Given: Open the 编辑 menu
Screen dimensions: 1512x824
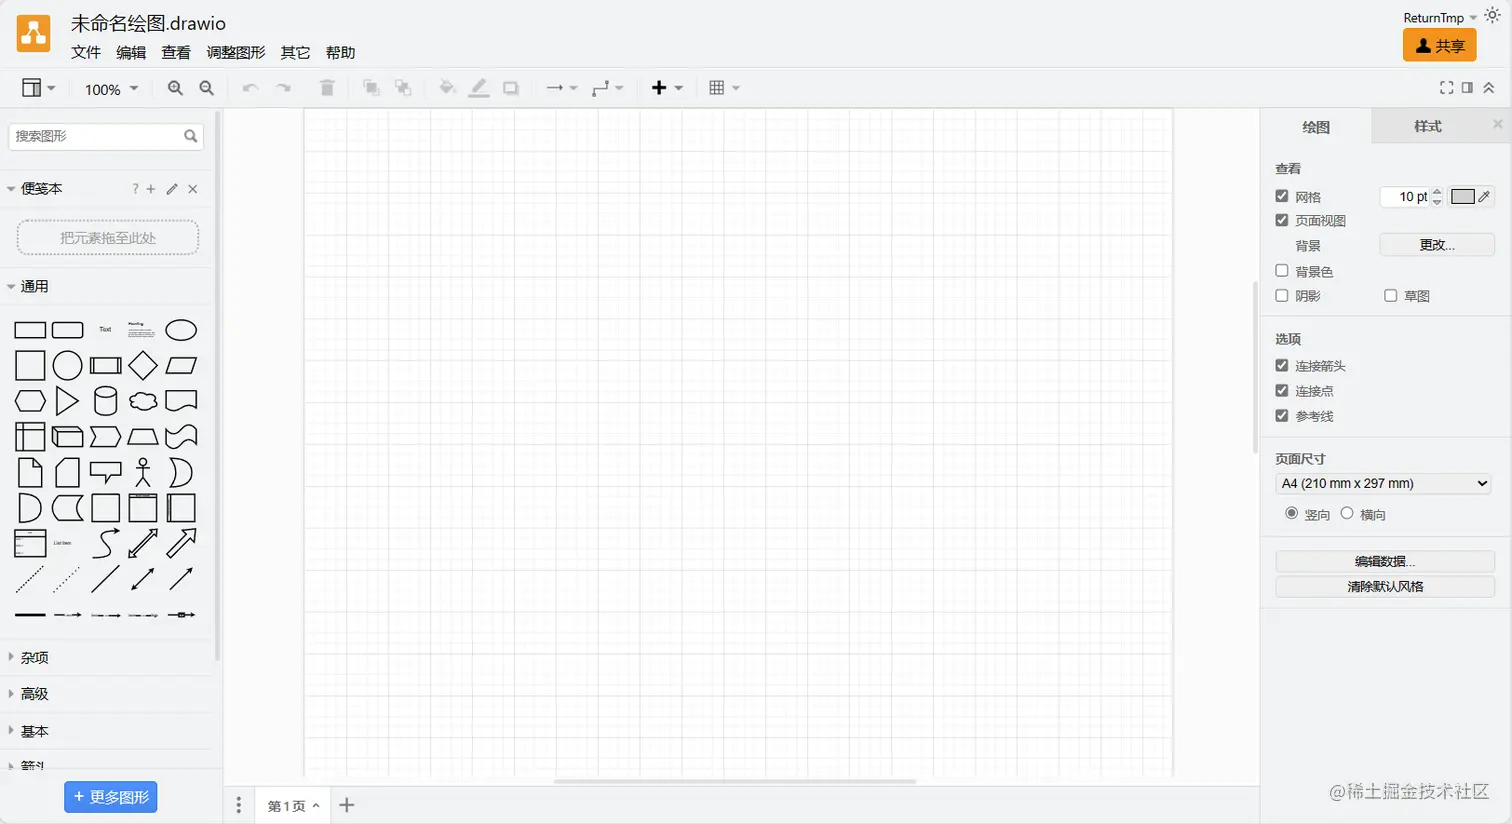Looking at the screenshot, I should tap(131, 52).
